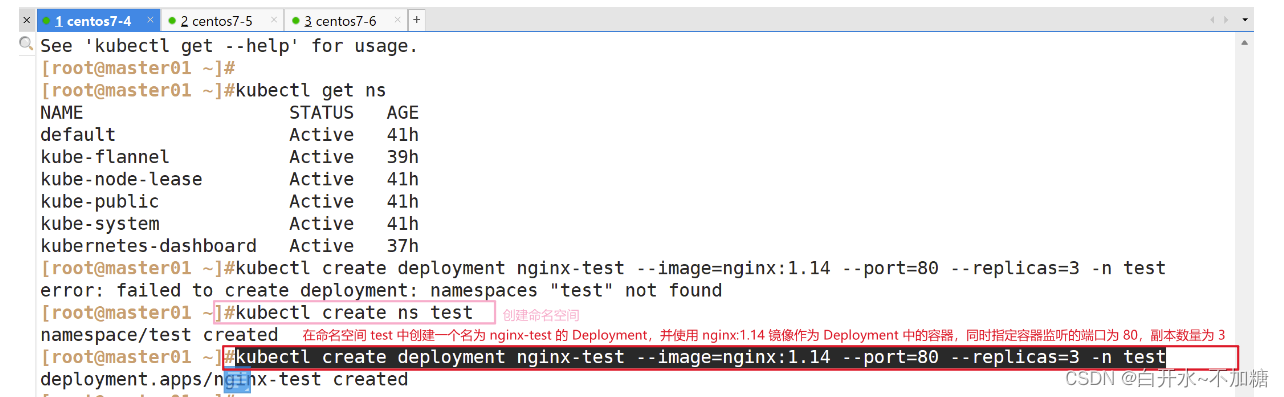Click the 'kubectl create ns test' command
The image size is (1284, 397).
[354, 313]
